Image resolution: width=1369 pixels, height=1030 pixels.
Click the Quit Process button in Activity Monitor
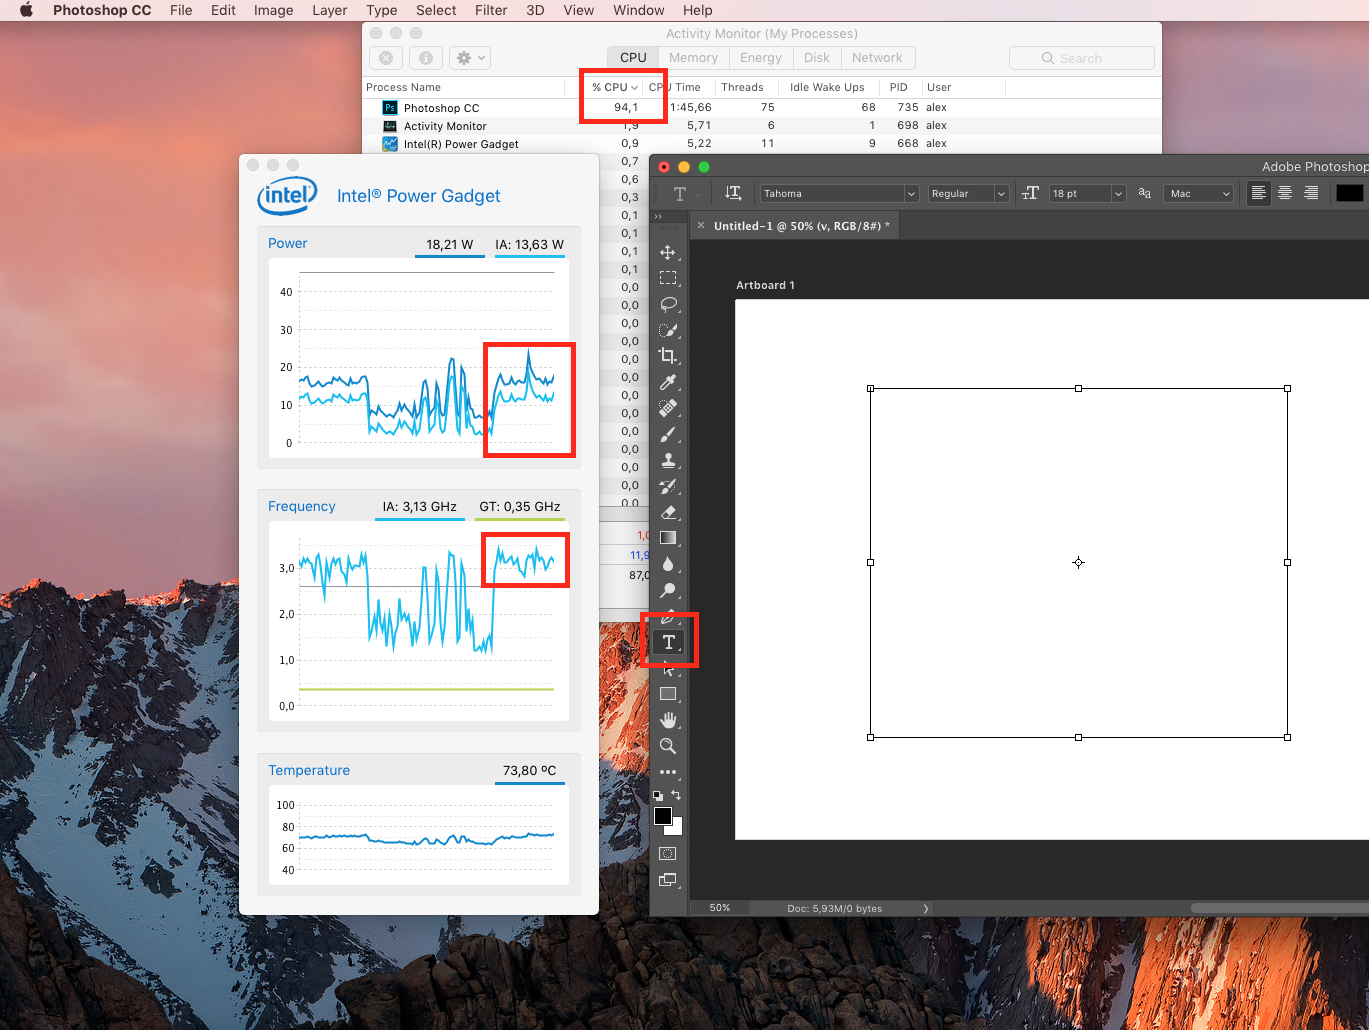(x=386, y=58)
